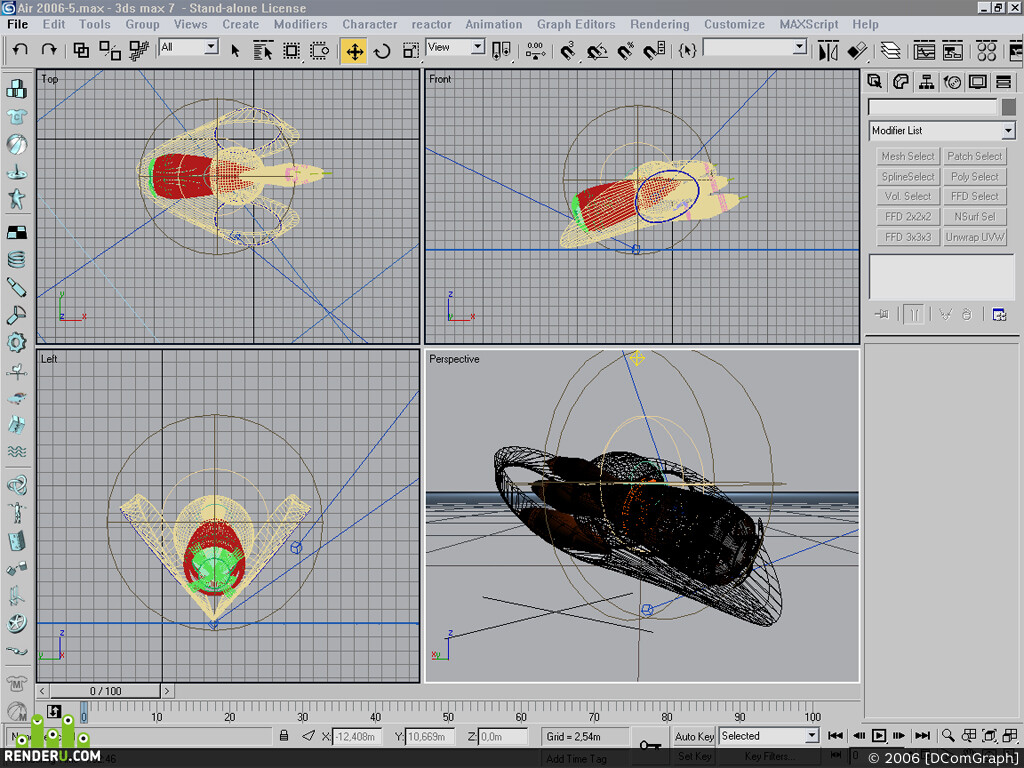Screen dimensions: 1024x768
Task: Click Go to Start playback button
Action: point(835,736)
